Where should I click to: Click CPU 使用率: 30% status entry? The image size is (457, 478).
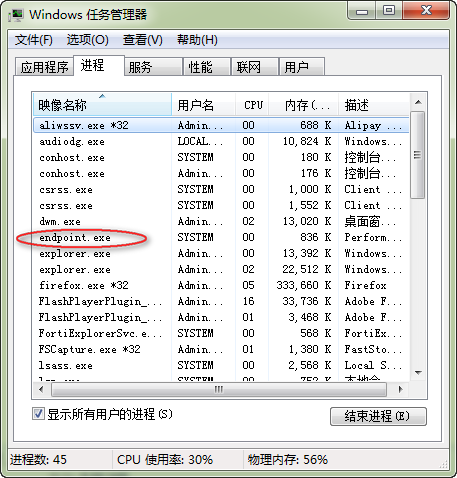pyautogui.click(x=165, y=460)
